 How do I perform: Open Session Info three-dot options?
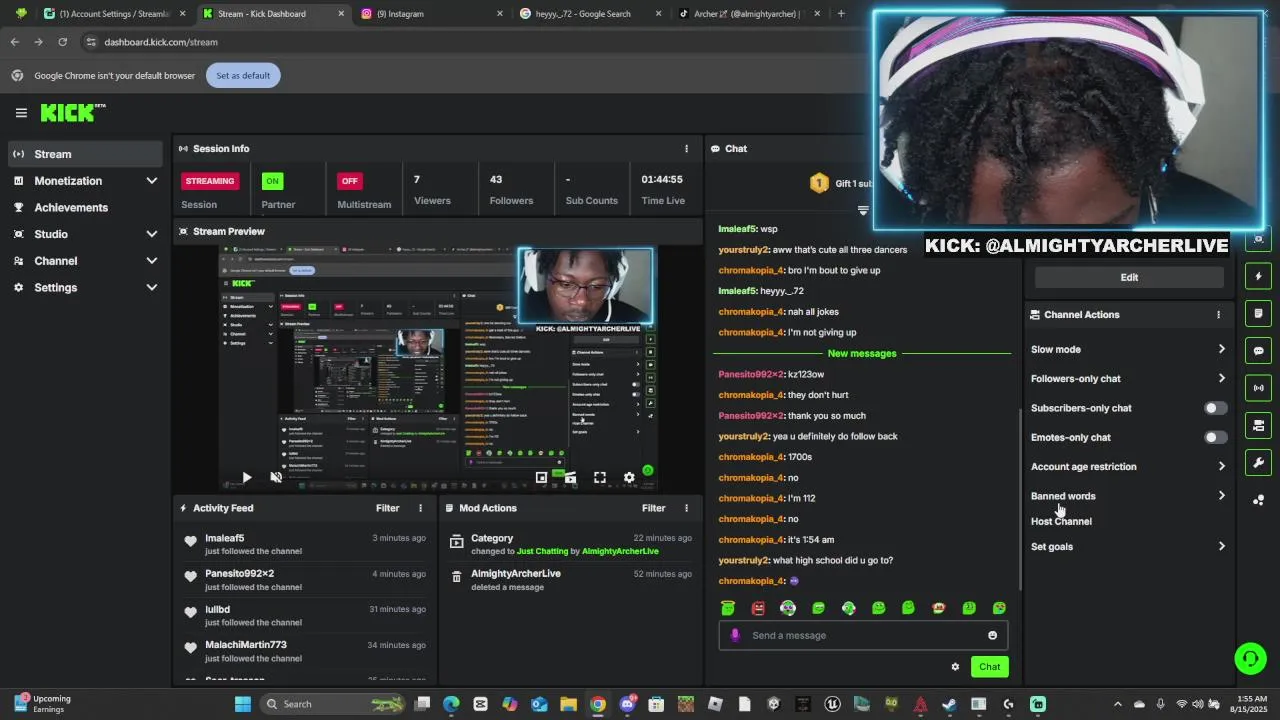coord(686,148)
